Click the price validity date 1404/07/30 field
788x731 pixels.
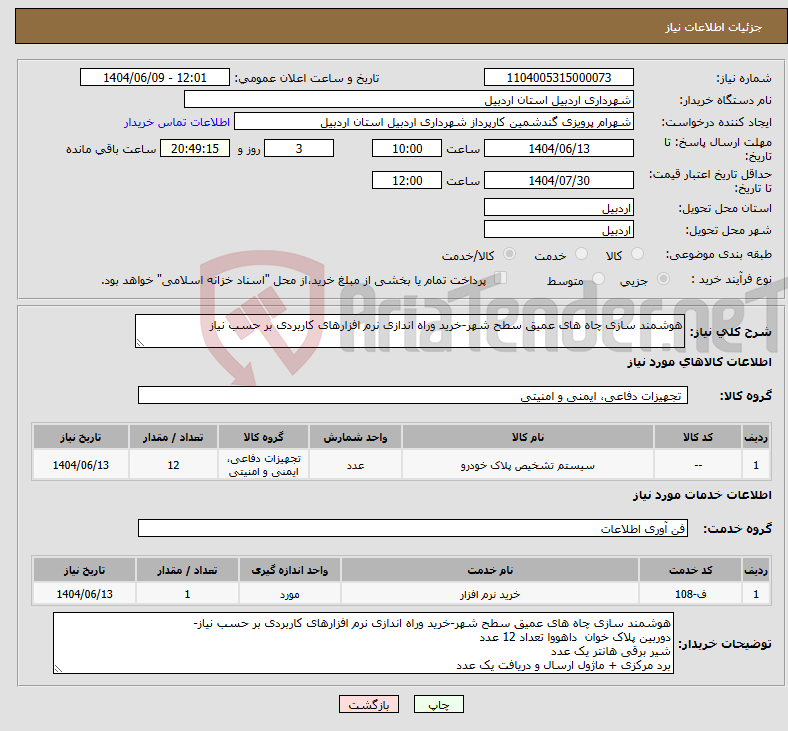coord(558,180)
